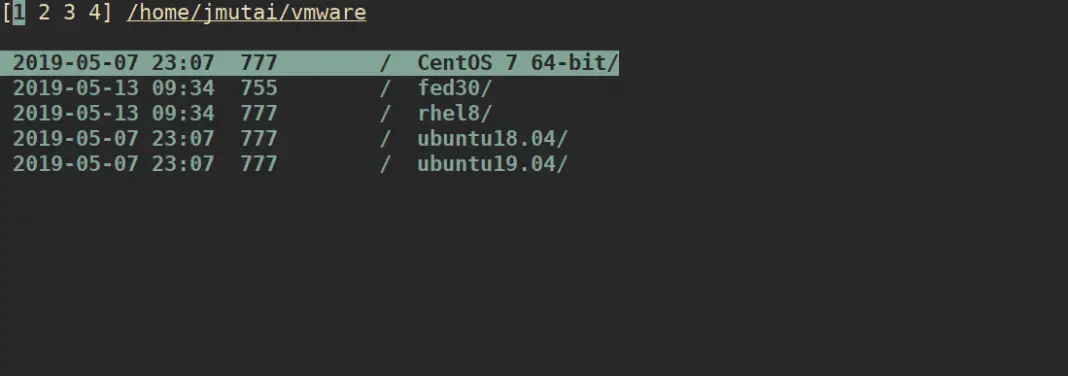Click the slash size marker beside ubuntu19.04
The height and width of the screenshot is (376, 1068).
pos(386,163)
